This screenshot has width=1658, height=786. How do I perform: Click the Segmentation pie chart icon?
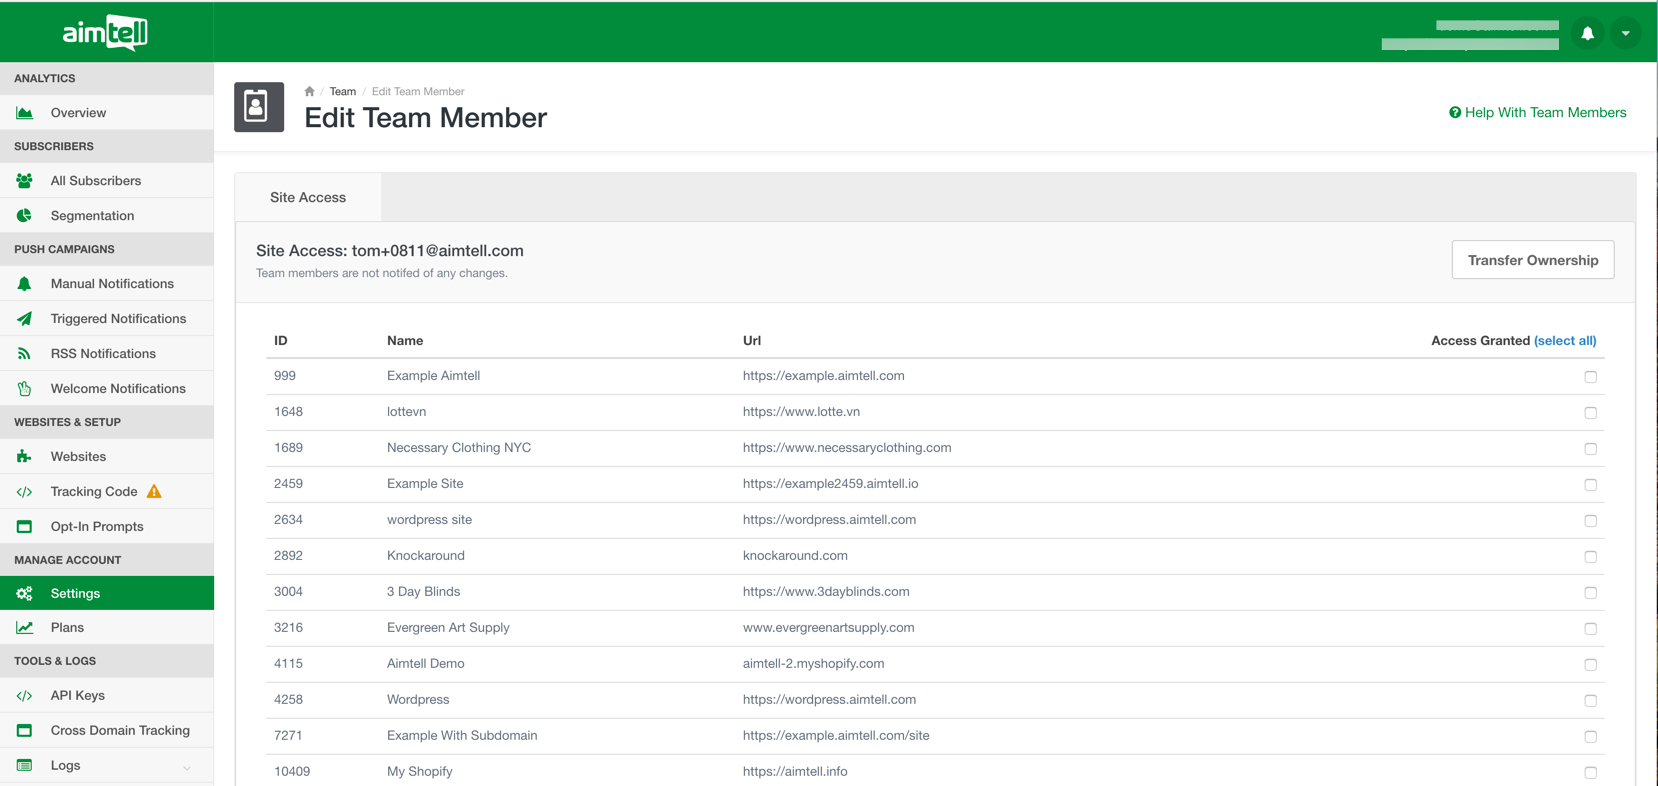tap(25, 216)
